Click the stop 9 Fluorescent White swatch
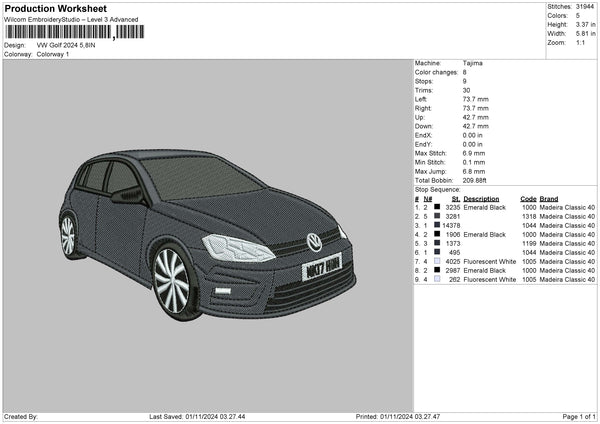This screenshot has height=424, width=600. (x=437, y=279)
